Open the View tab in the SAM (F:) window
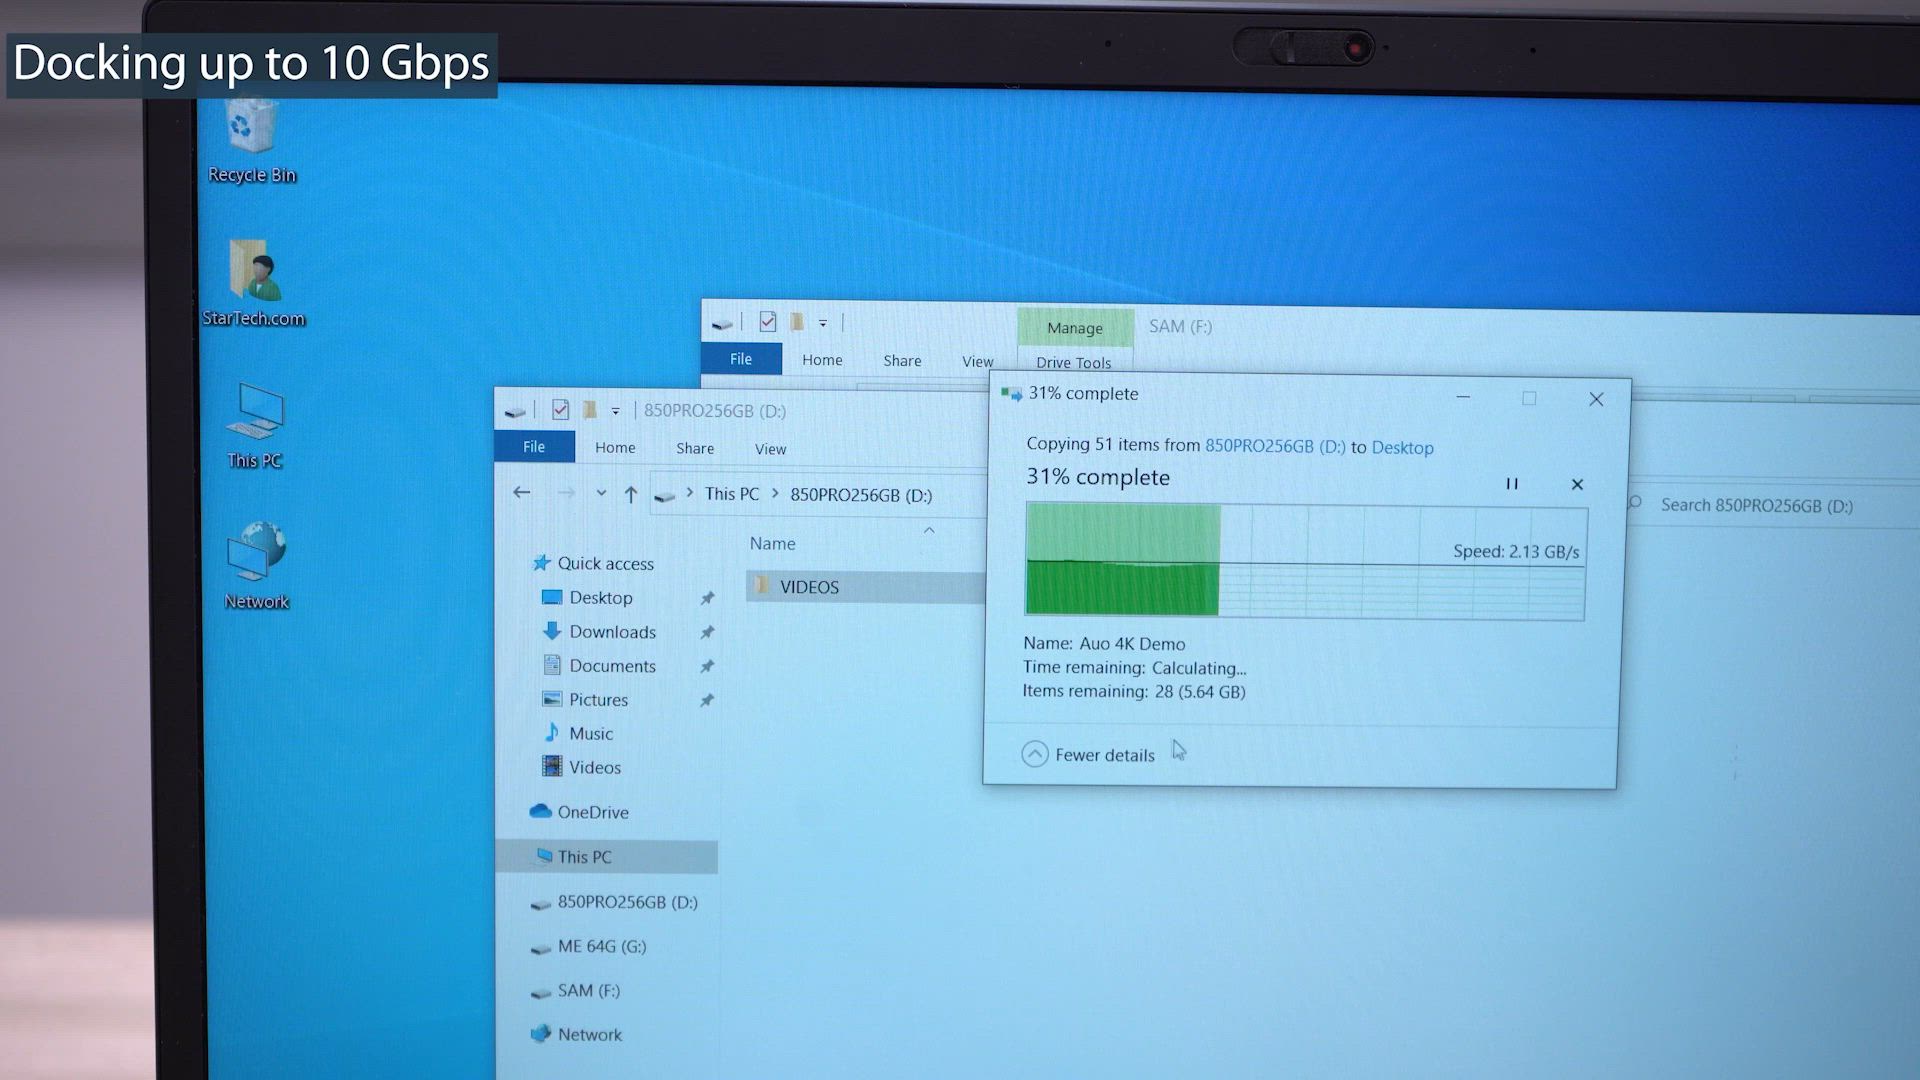Image resolution: width=1920 pixels, height=1080 pixels. pos(977,361)
